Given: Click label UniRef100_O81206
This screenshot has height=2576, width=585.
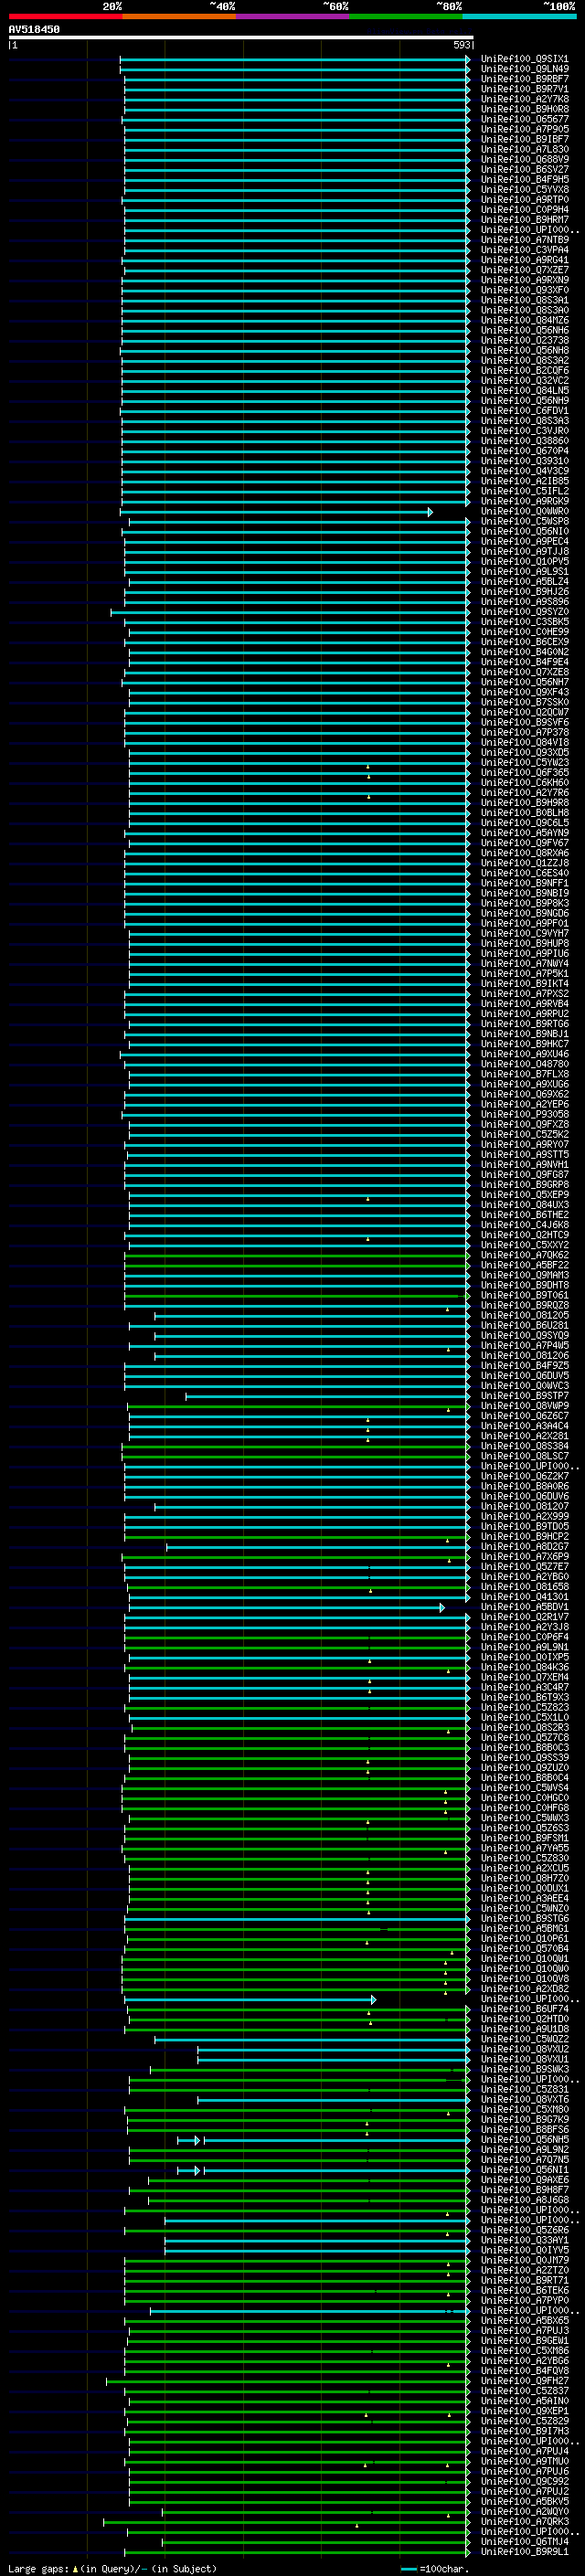Looking at the screenshot, I should (x=524, y=1356).
